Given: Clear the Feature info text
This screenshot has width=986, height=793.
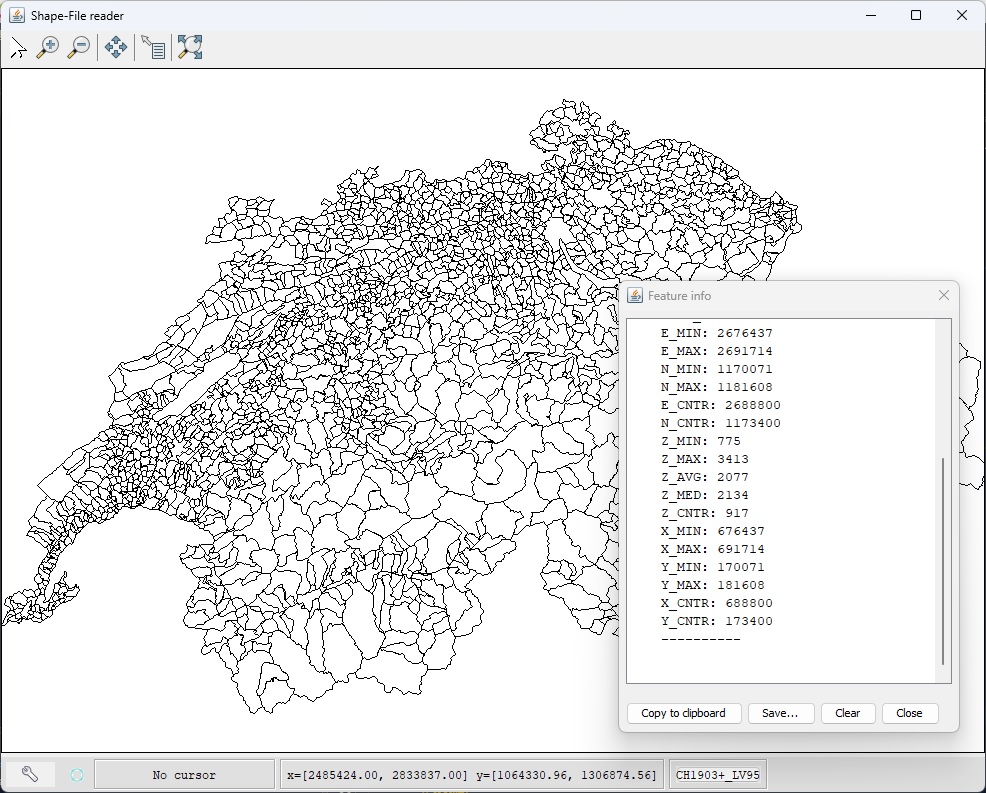Looking at the screenshot, I should click(847, 713).
